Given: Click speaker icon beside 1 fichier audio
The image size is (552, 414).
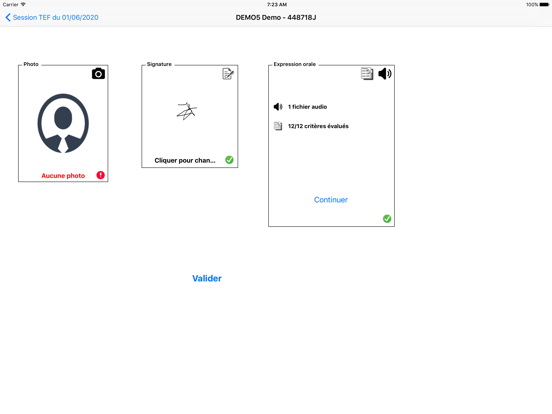Looking at the screenshot, I should [x=278, y=107].
